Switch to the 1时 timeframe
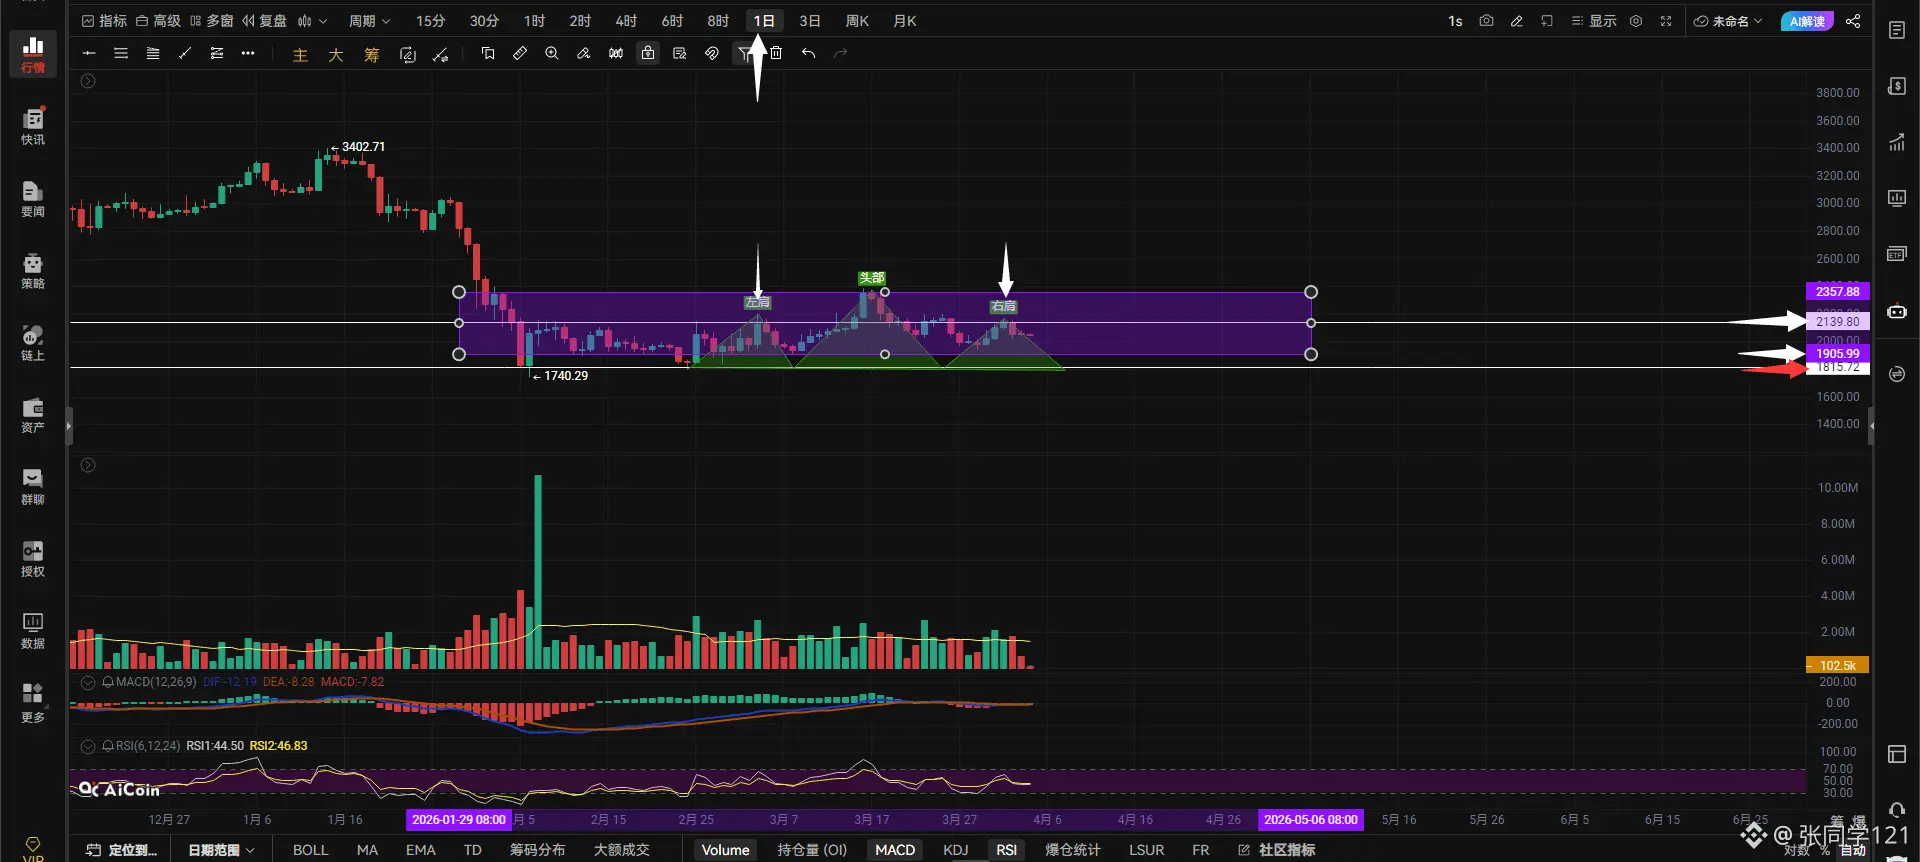Image resolution: width=1920 pixels, height=862 pixels. 535,21
